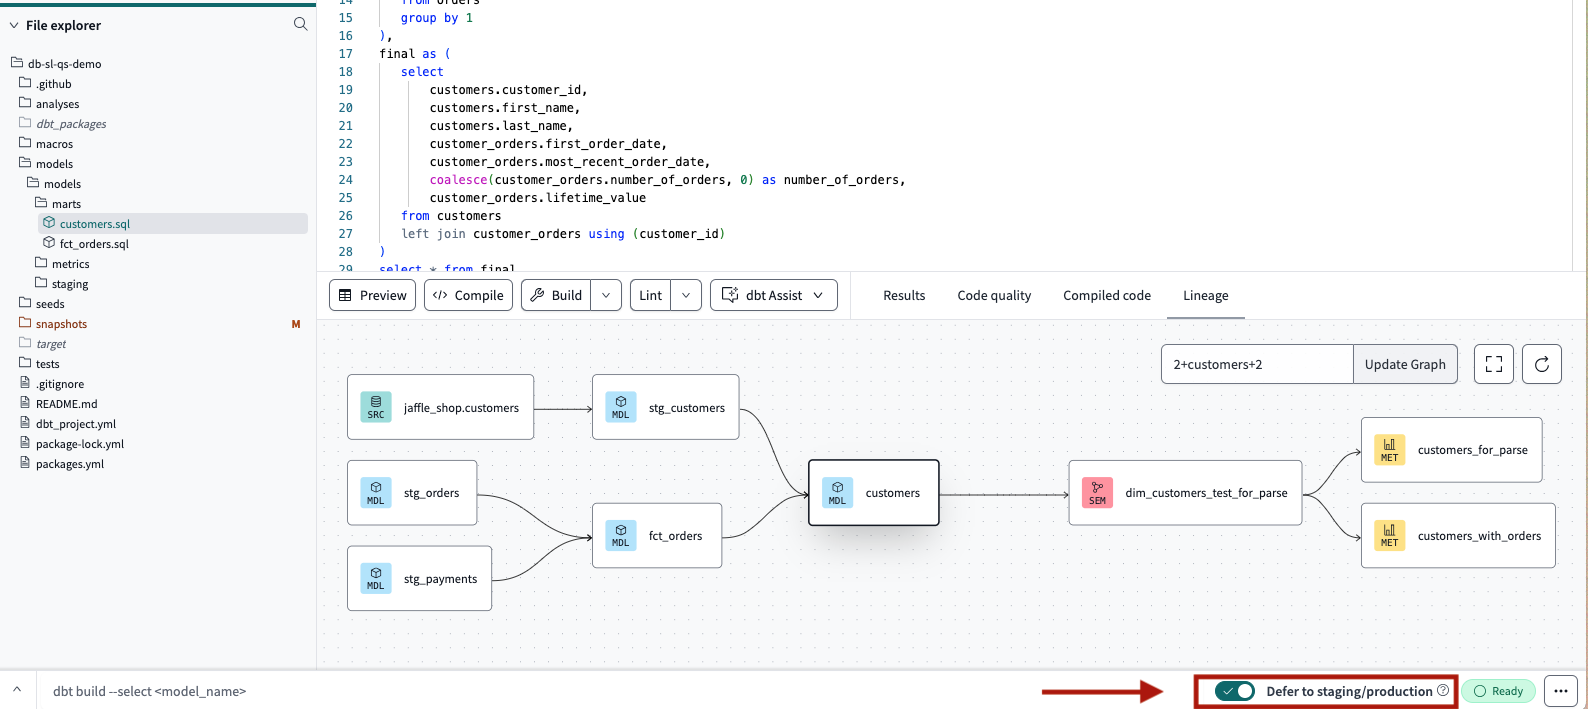Click the help icon beside Defer to staging/production
Viewport: 1588px width, 709px height.
1443,690
